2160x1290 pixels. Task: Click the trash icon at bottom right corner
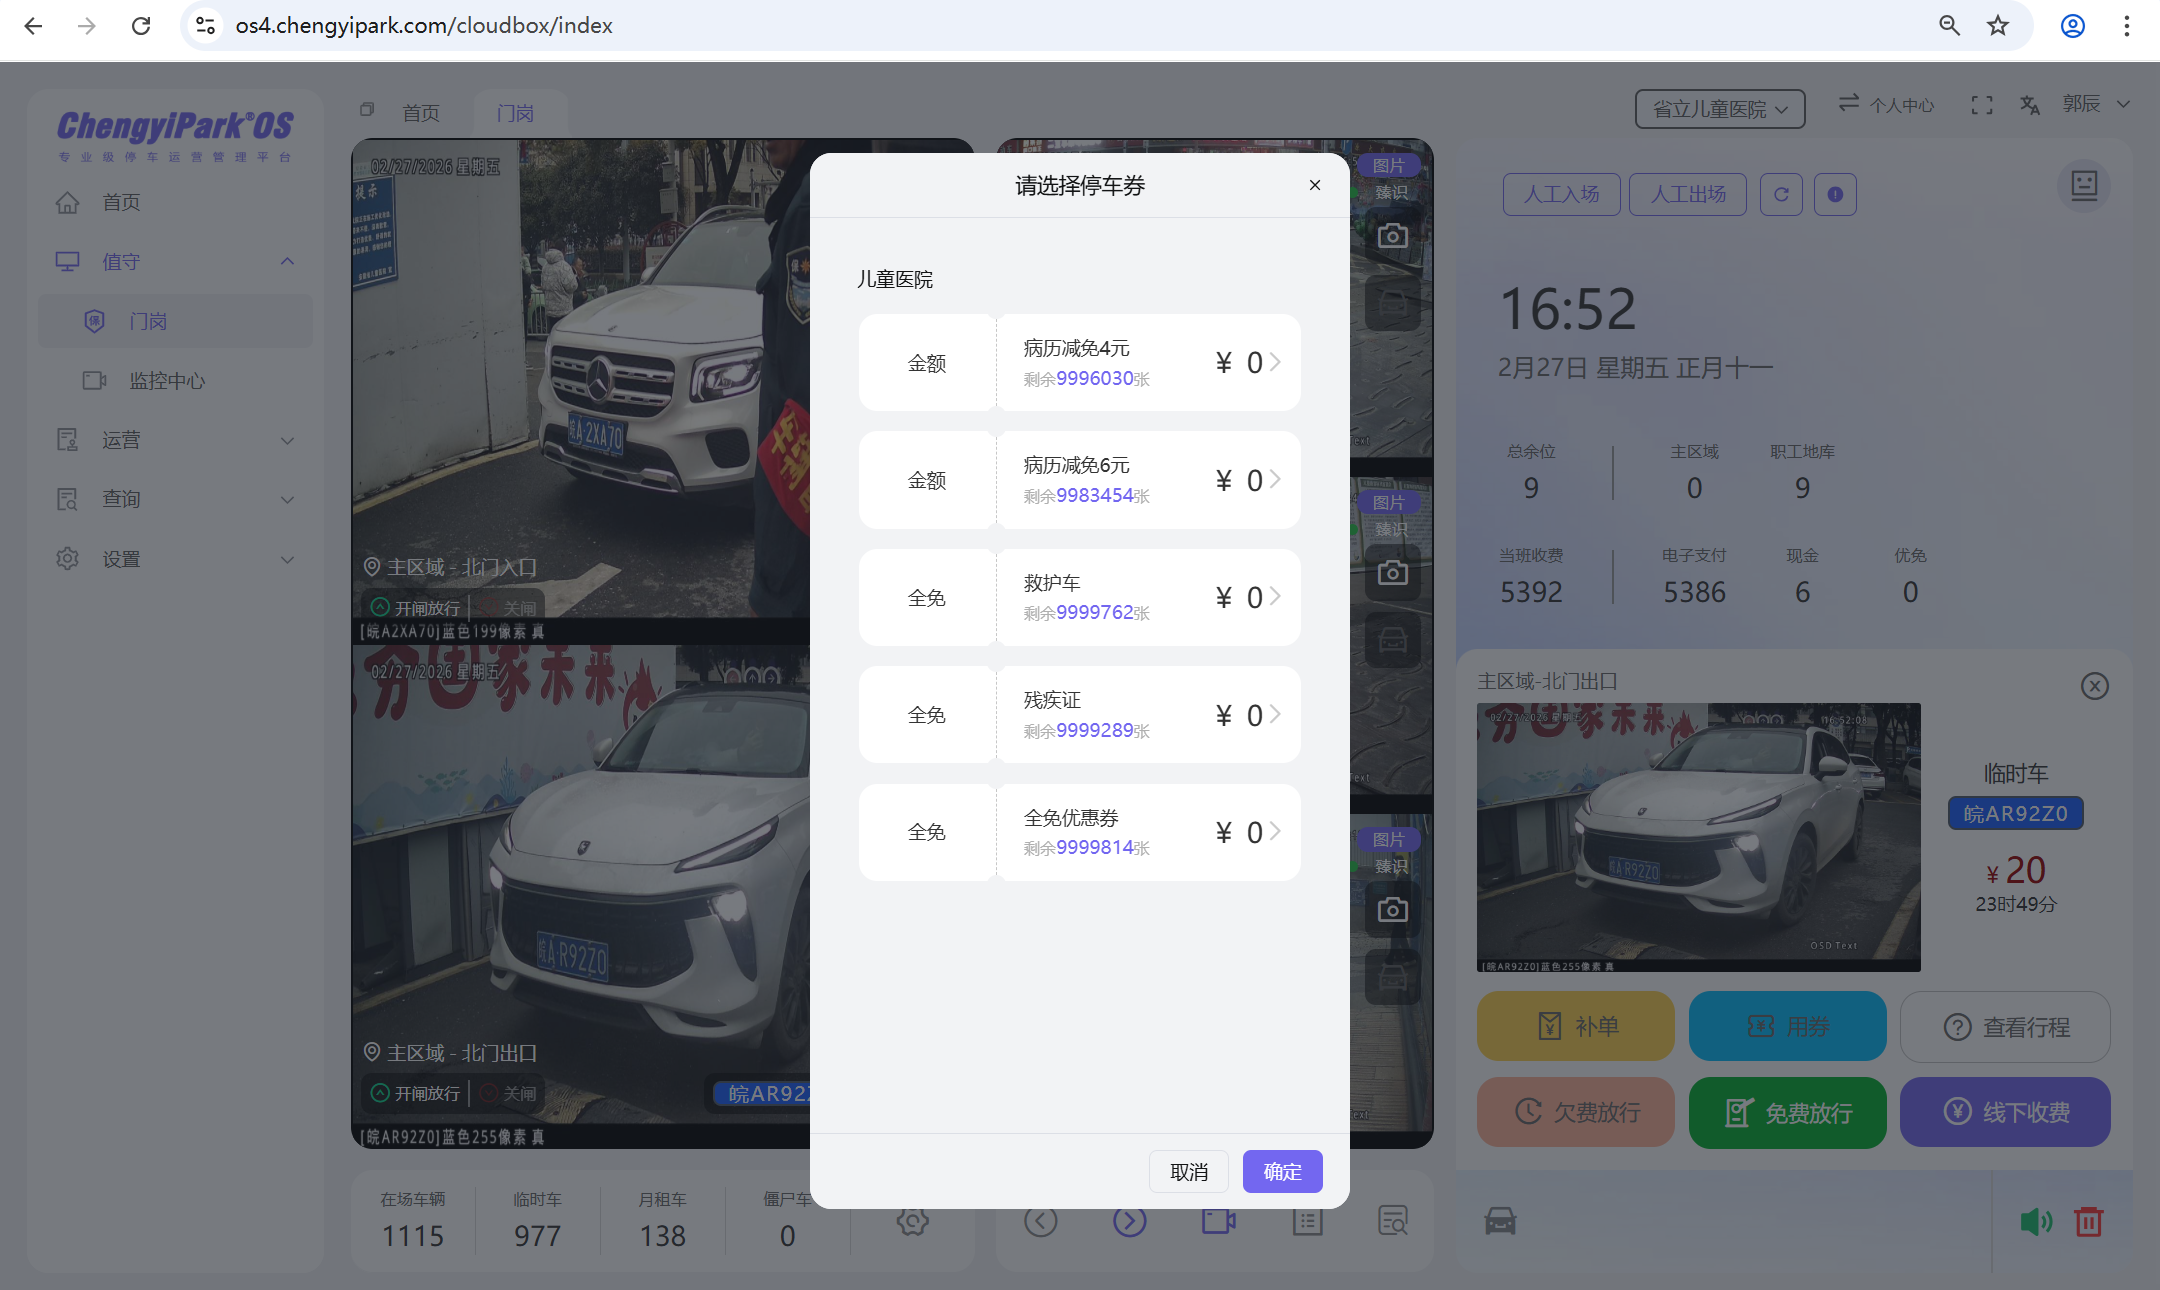pos(2089,1221)
